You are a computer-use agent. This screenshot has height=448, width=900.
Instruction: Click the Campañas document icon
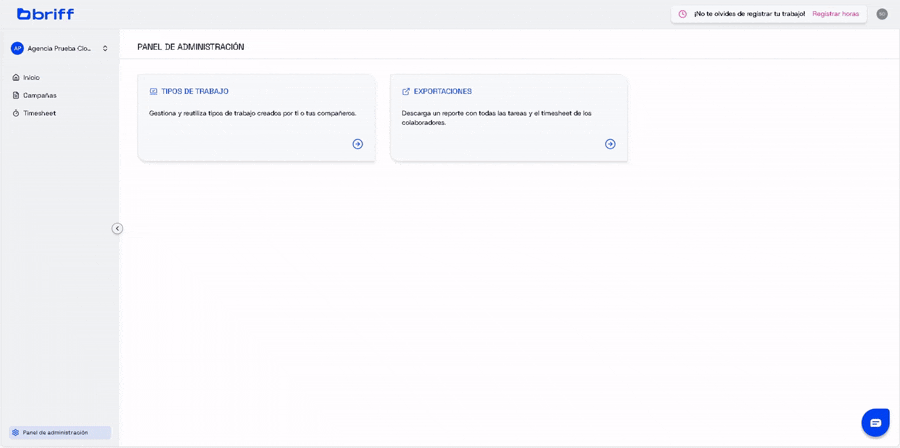(16, 95)
